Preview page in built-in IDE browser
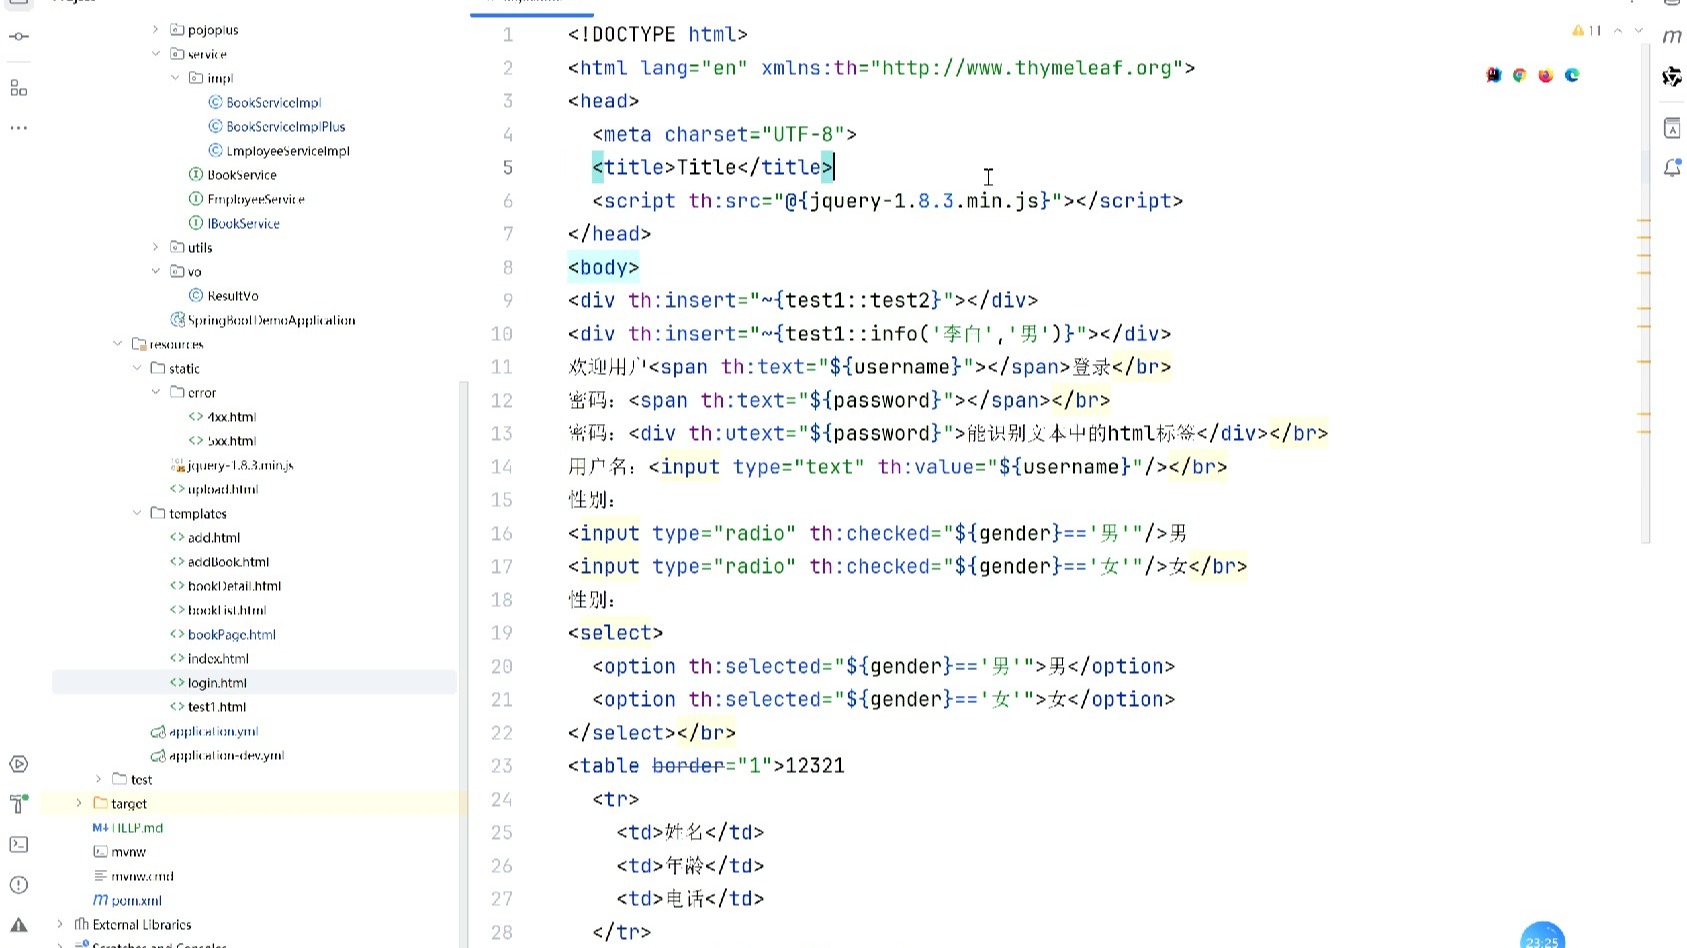Image resolution: width=1687 pixels, height=948 pixels. tap(1494, 75)
